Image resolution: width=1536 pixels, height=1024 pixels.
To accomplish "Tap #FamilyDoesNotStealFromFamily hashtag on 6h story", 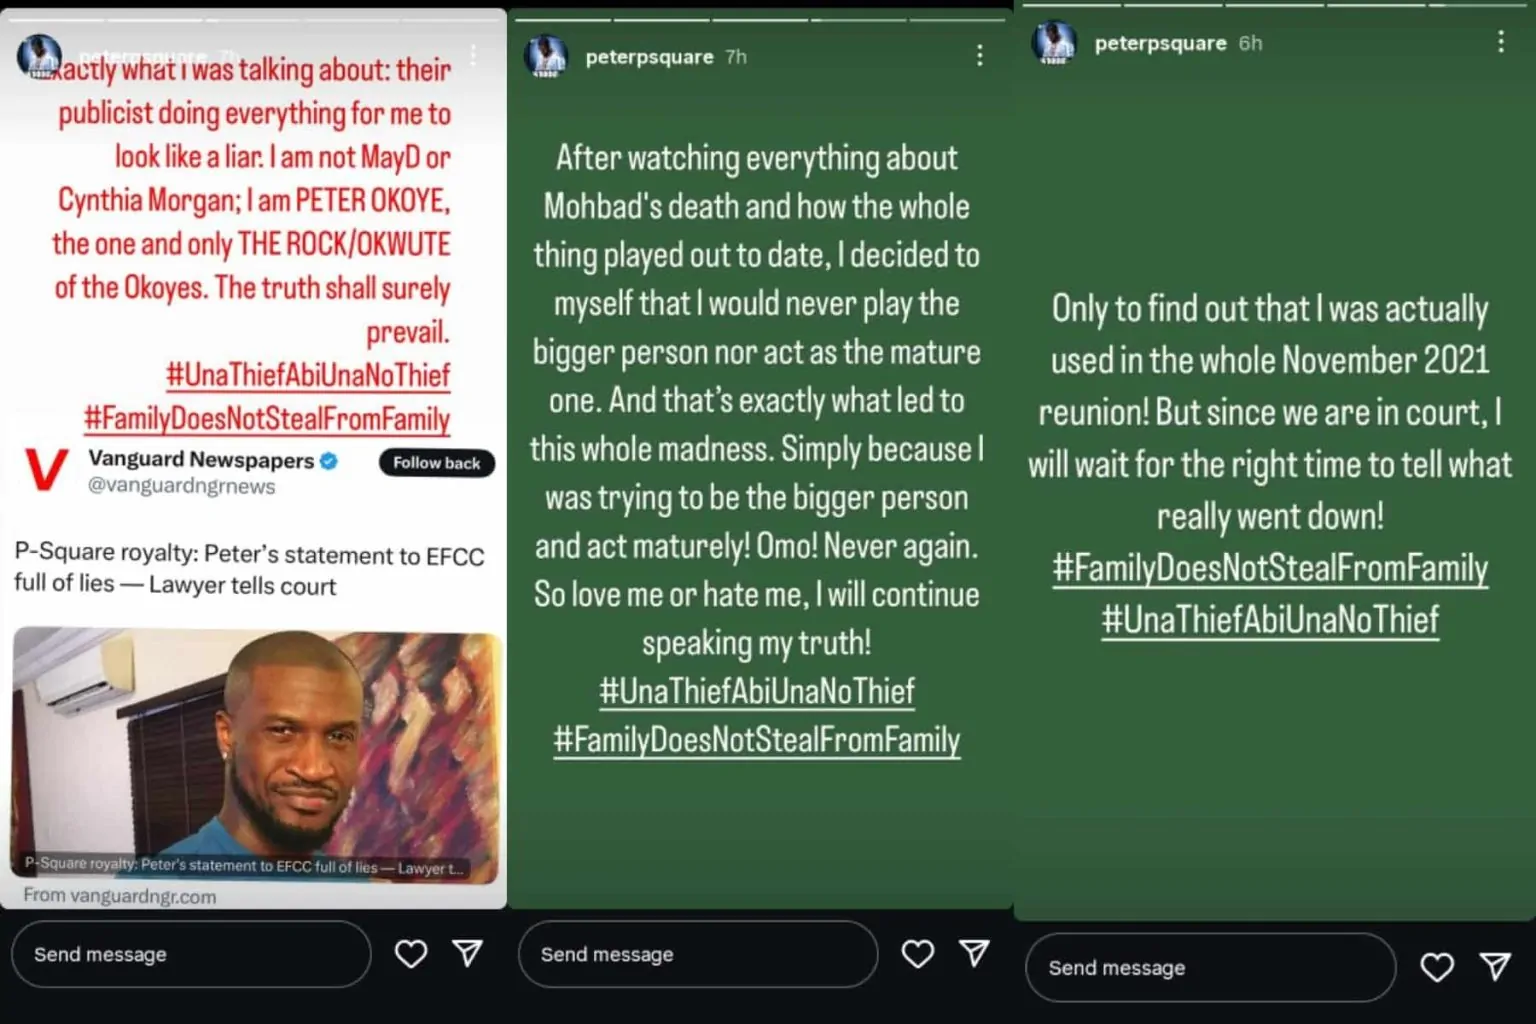I will tap(1270, 568).
